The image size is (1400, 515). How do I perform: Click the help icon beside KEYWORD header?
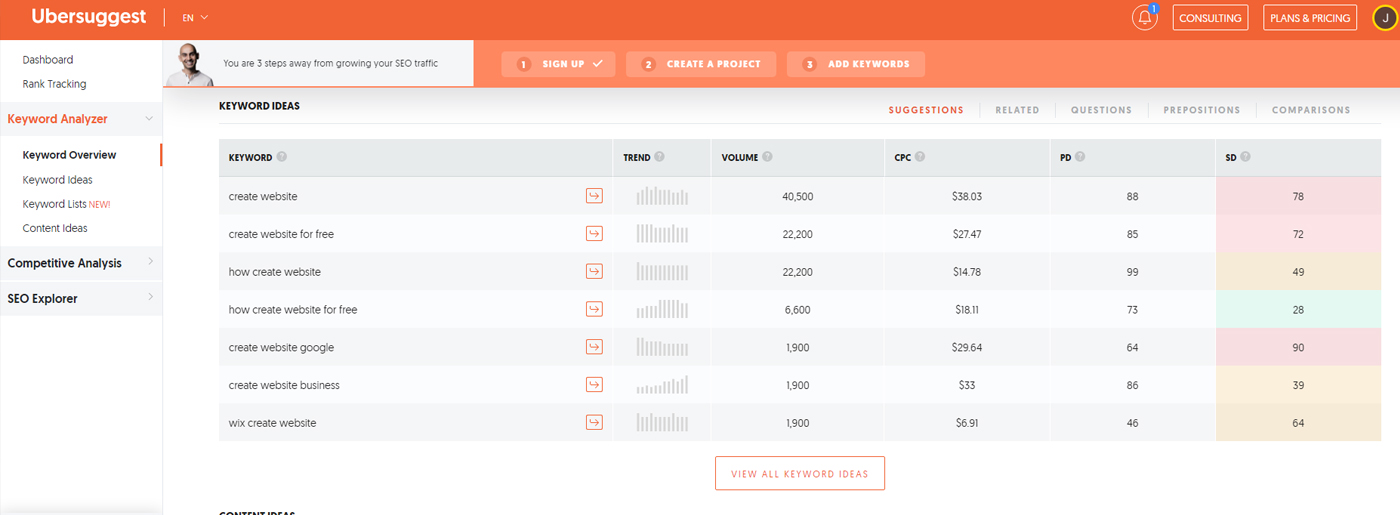click(282, 157)
